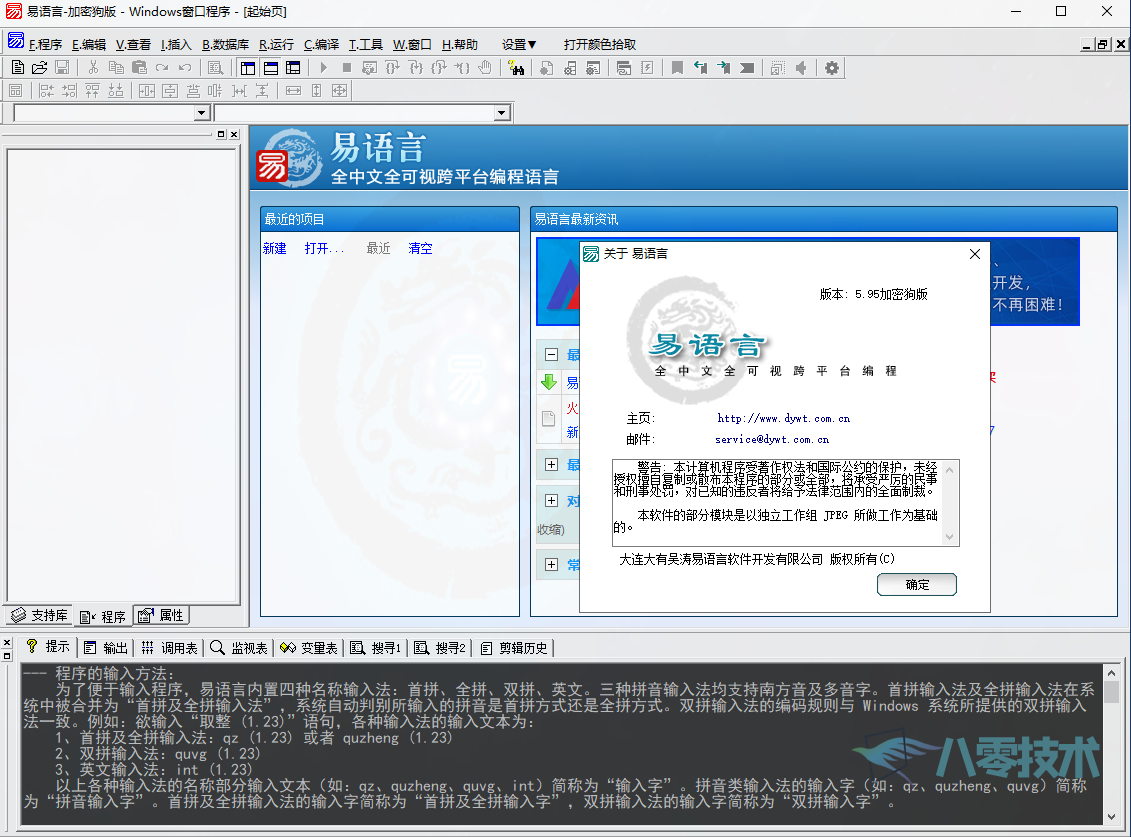Click the hand breakpoint icon
The height and width of the screenshot is (837, 1131).
pyautogui.click(x=485, y=68)
